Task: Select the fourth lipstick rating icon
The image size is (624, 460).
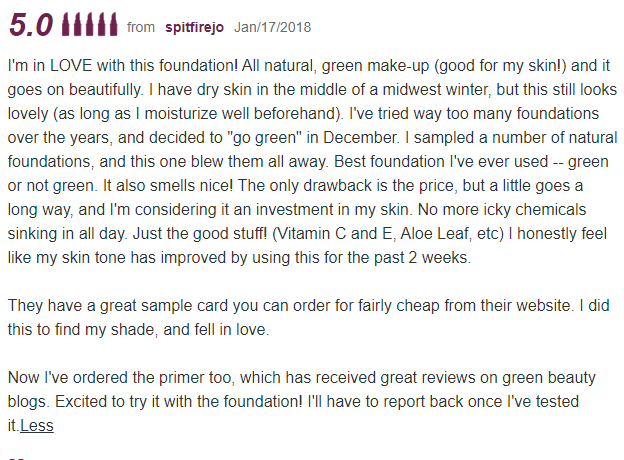Action: [102, 24]
